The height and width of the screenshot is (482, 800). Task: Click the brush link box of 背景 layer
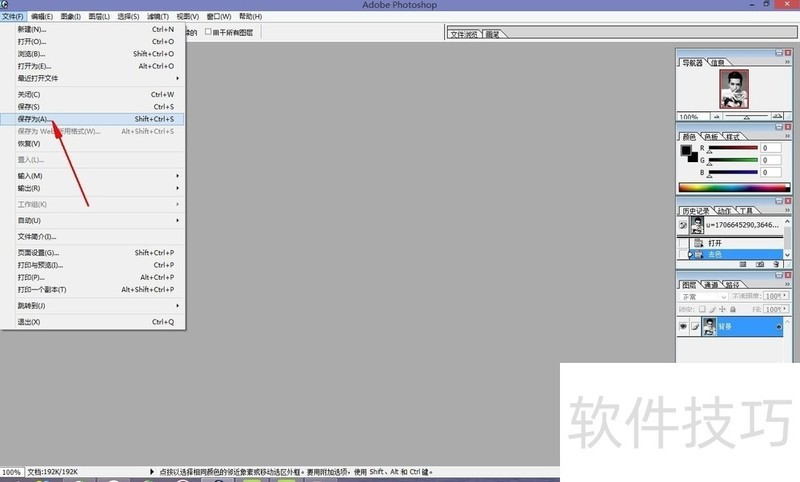(x=695, y=326)
